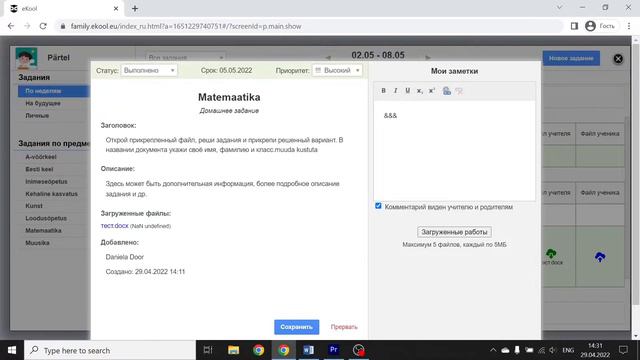Click the Прервать link
Image resolution: width=640 pixels, height=360 pixels.
click(344, 327)
